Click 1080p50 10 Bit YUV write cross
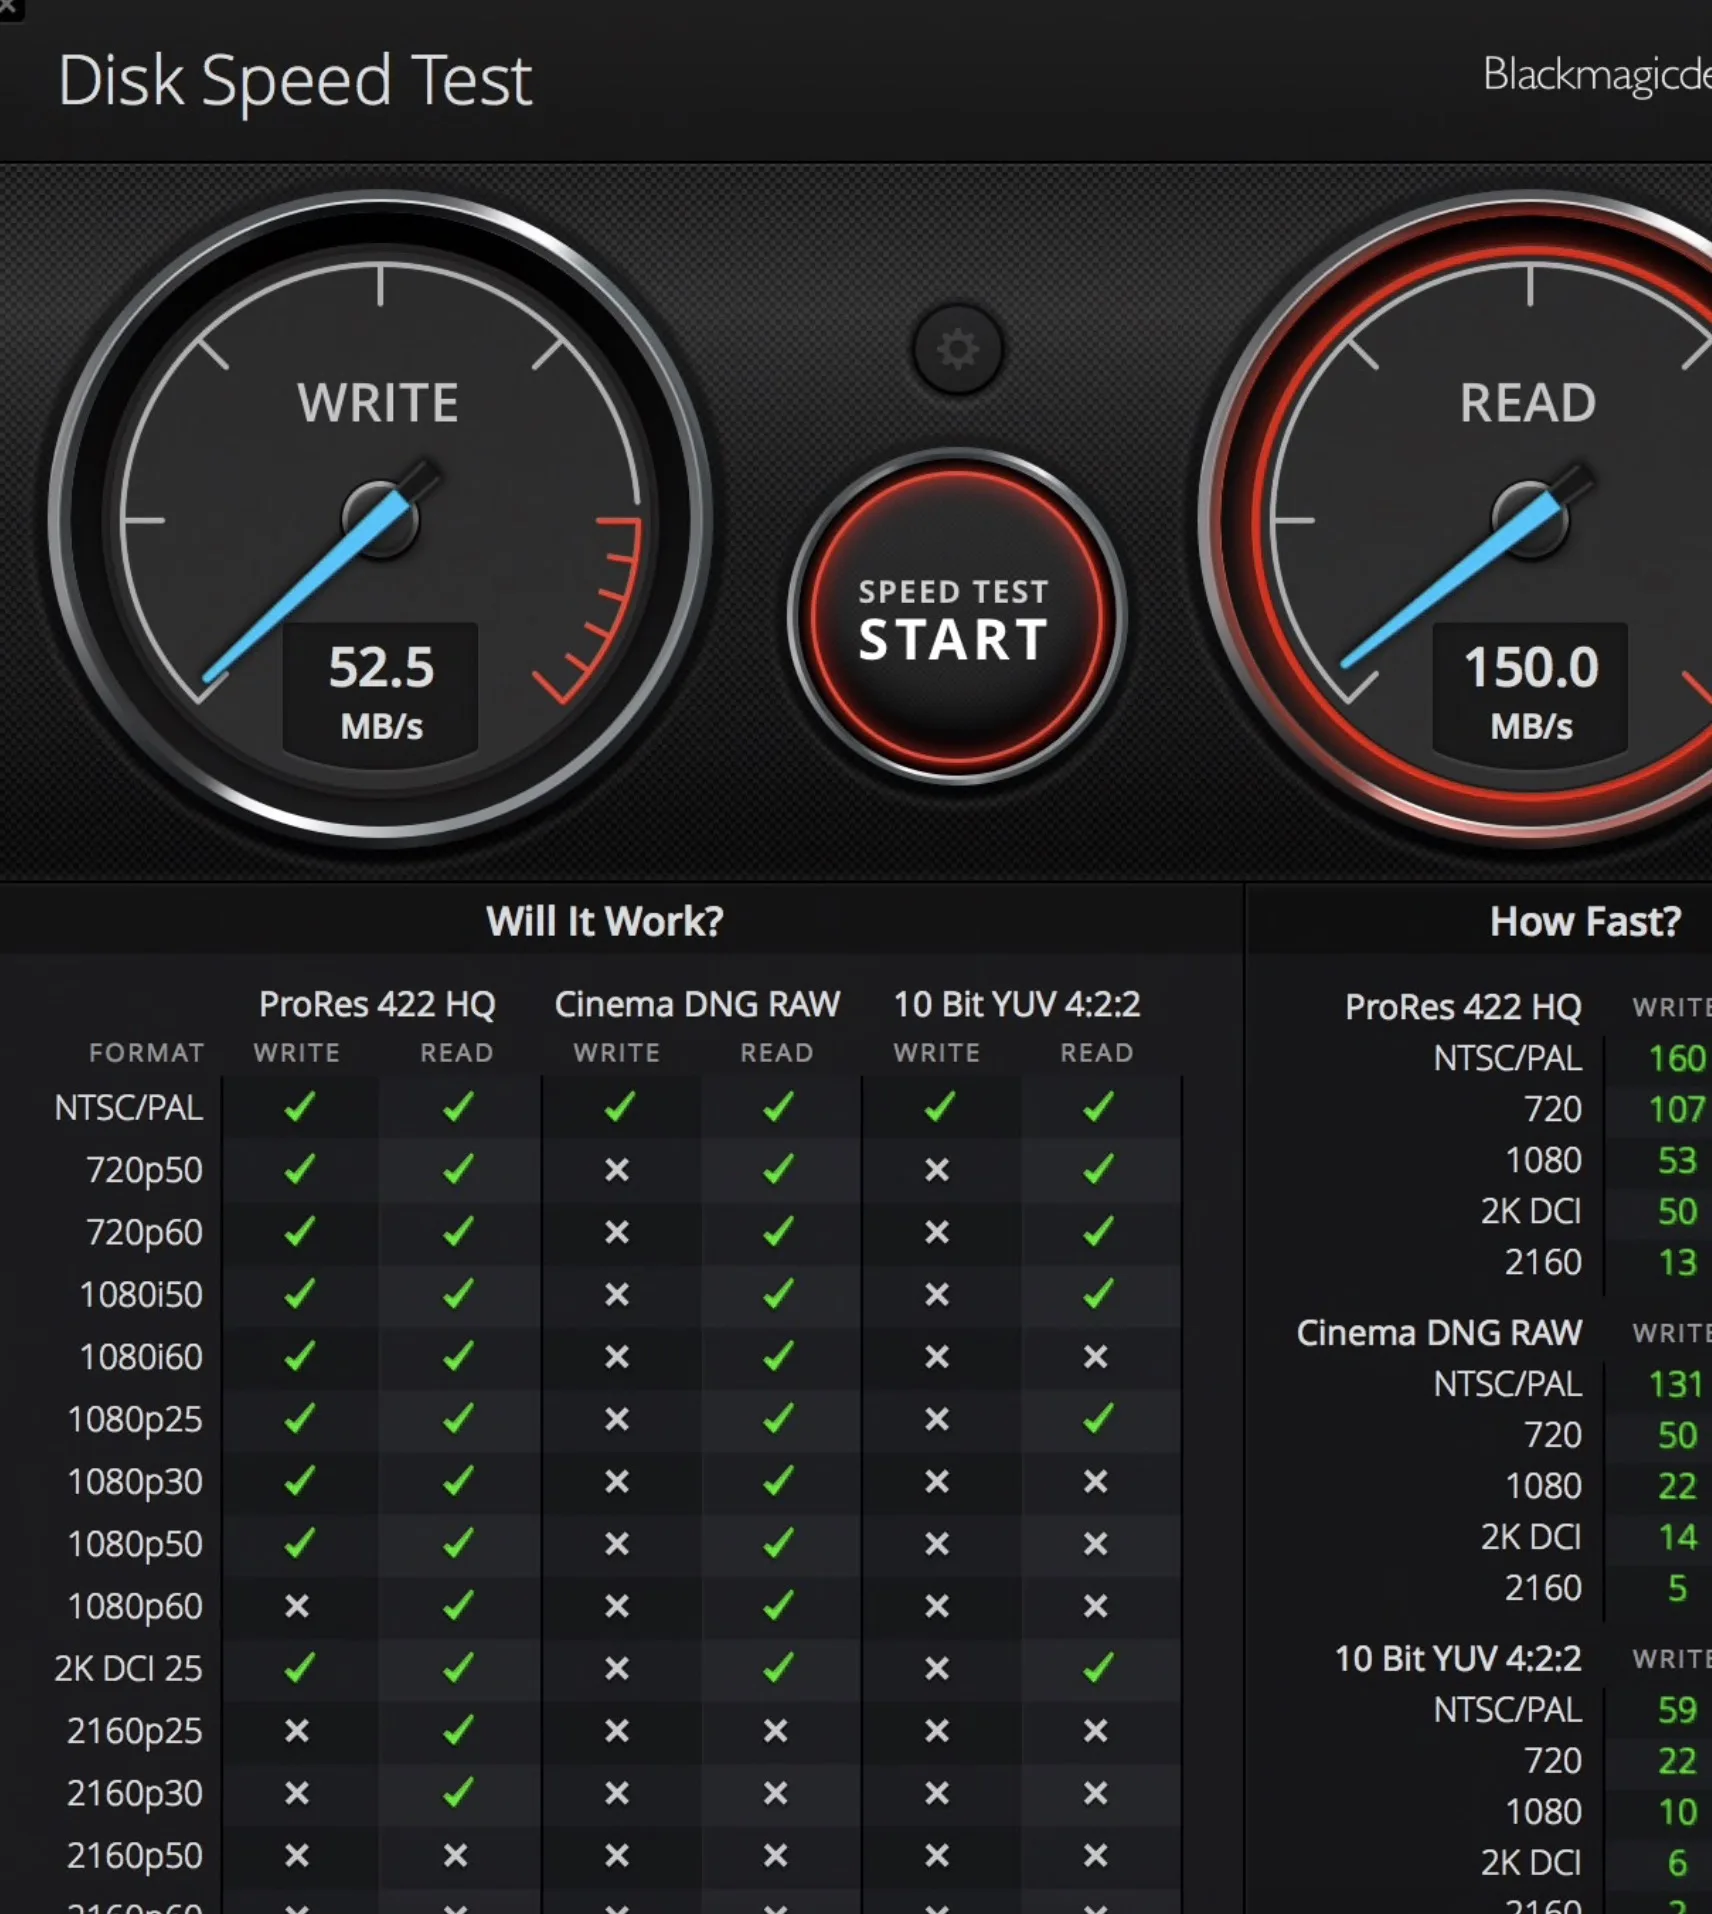 (937, 1544)
